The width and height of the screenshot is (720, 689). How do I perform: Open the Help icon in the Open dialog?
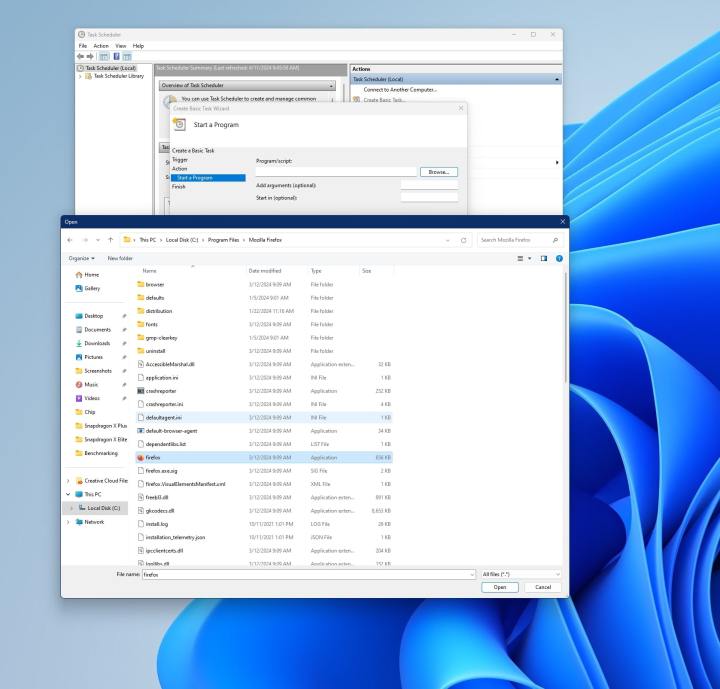pos(559,258)
